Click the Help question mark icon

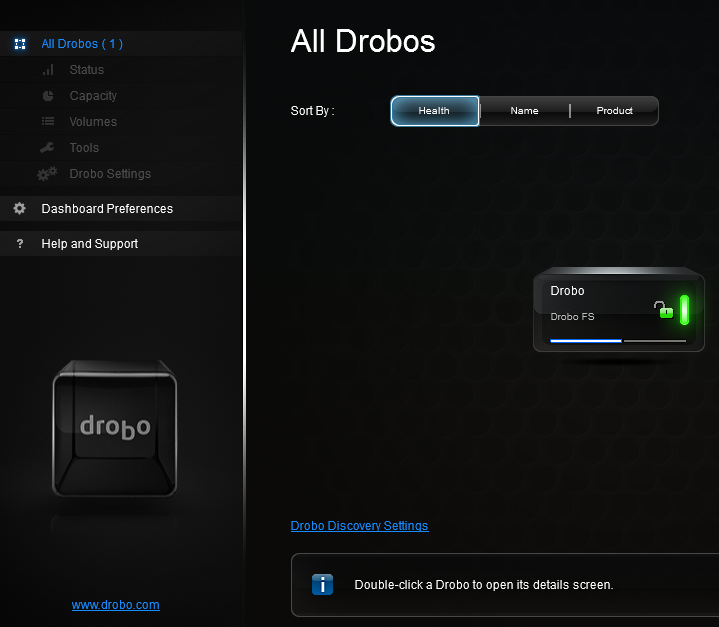tap(20, 244)
